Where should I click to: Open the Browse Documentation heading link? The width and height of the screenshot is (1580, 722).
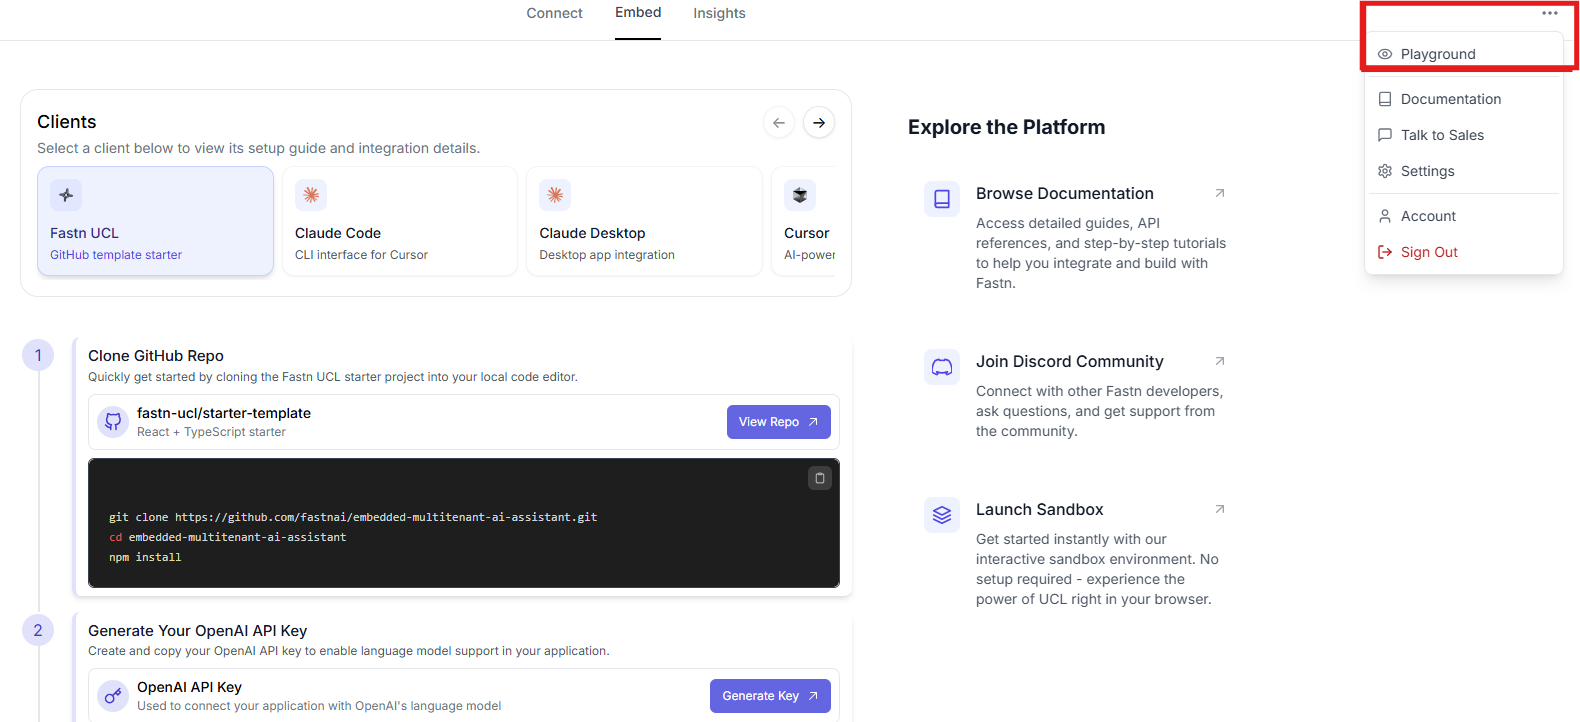1065,193
